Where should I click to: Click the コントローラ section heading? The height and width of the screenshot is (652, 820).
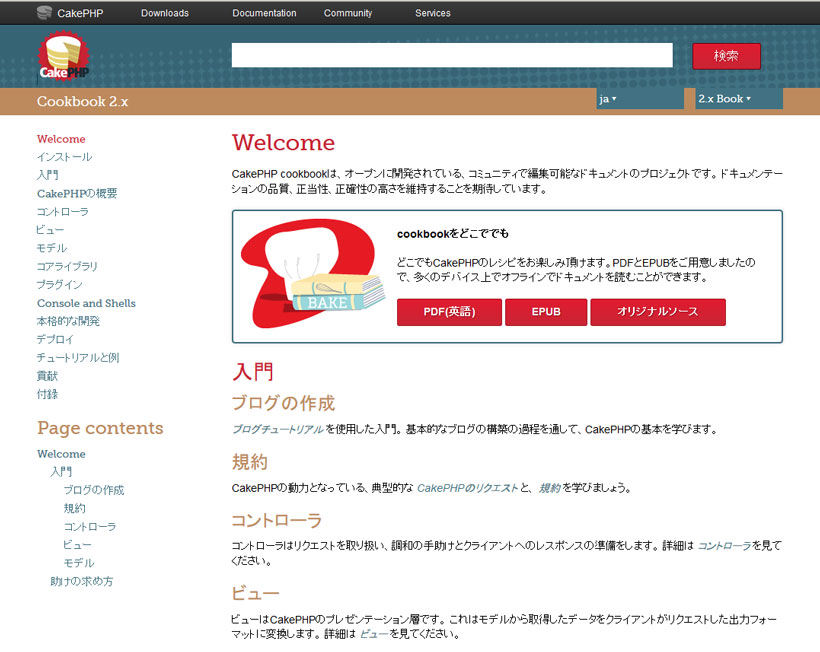pos(277,520)
